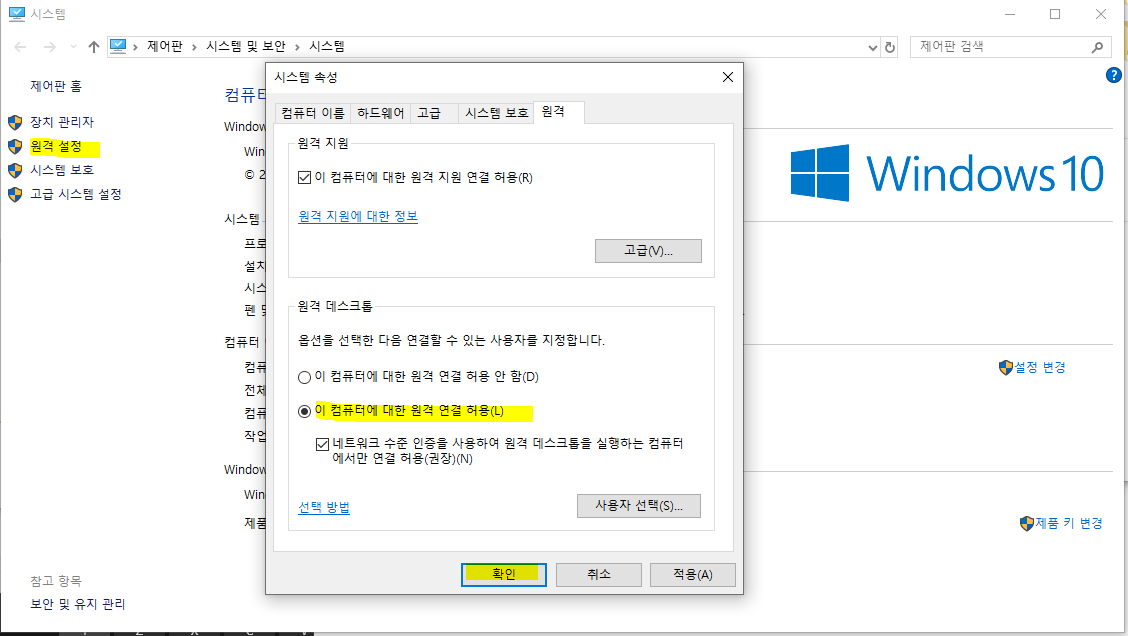The height and width of the screenshot is (636, 1128).
Task: Open 원격 지원에 대한 정보 link
Action: click(x=358, y=216)
